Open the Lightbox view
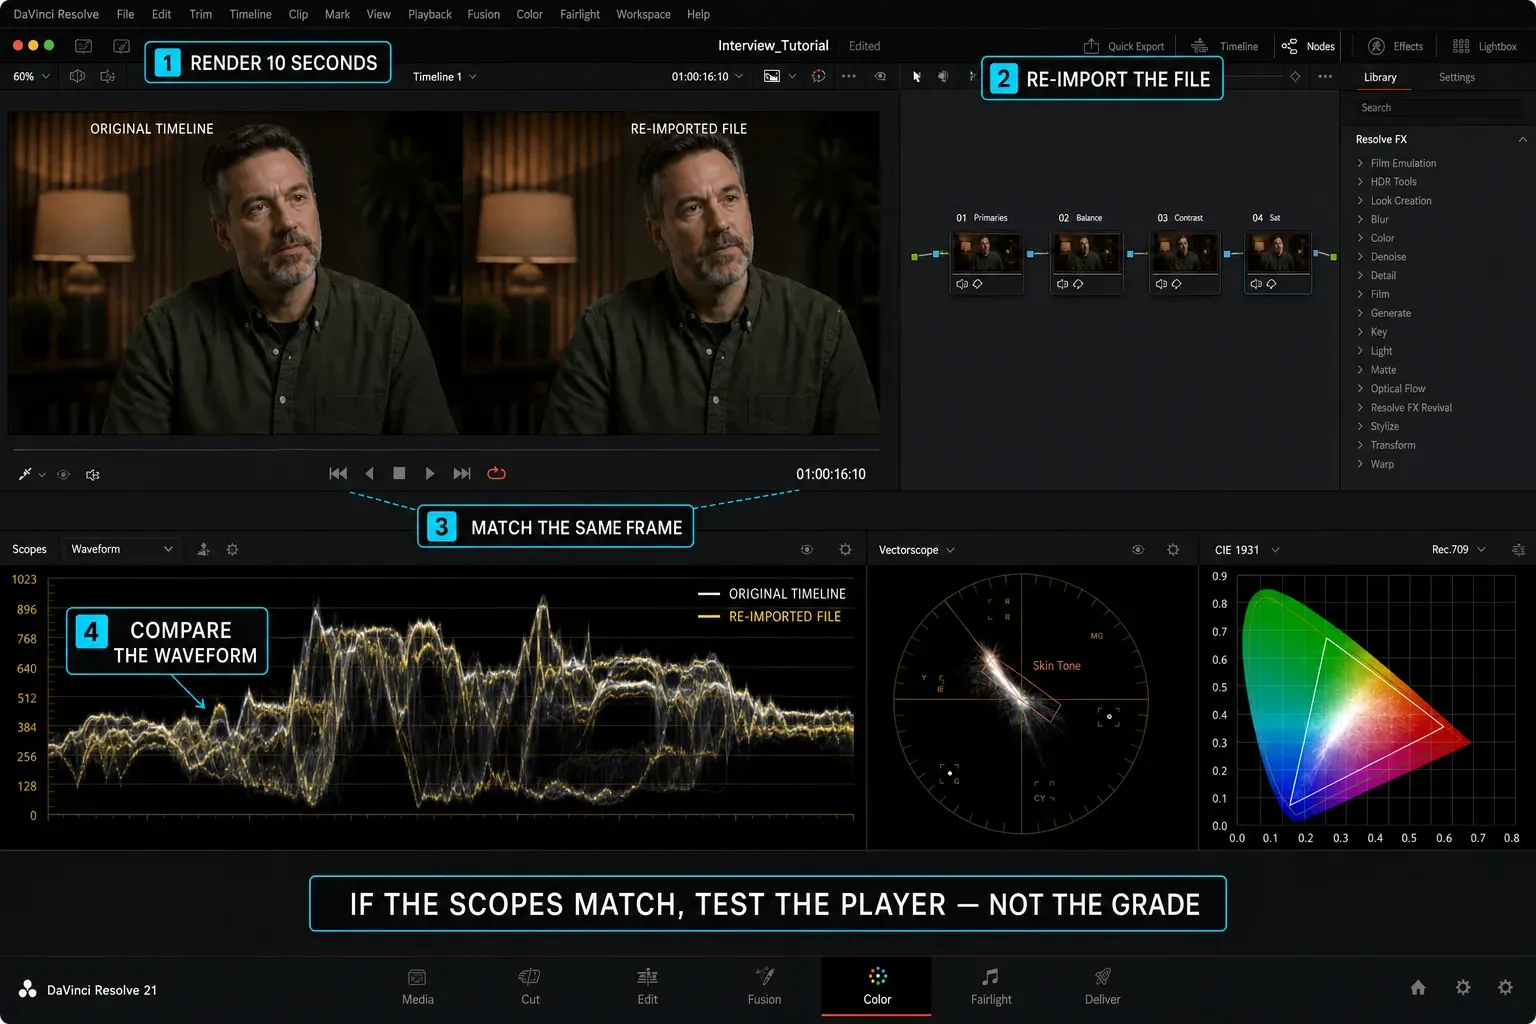This screenshot has height=1024, width=1536. pyautogui.click(x=1485, y=46)
